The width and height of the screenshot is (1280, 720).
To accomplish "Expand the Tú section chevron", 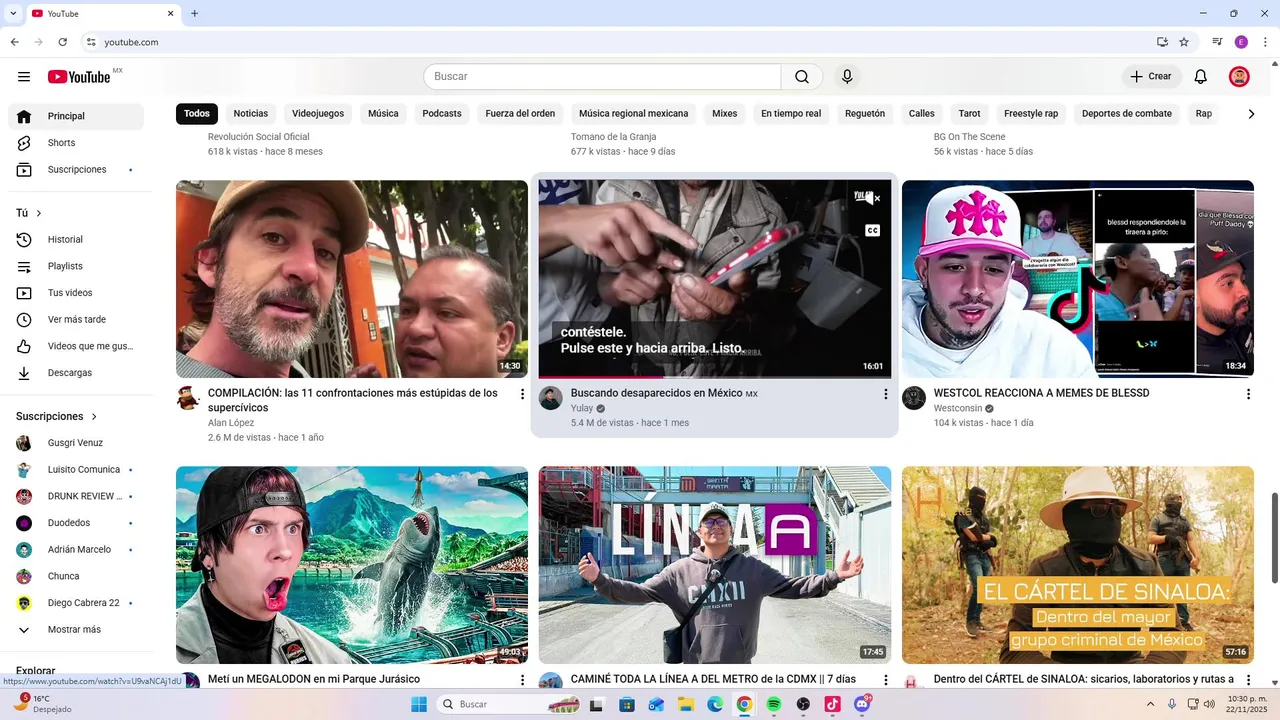I will 39,213.
